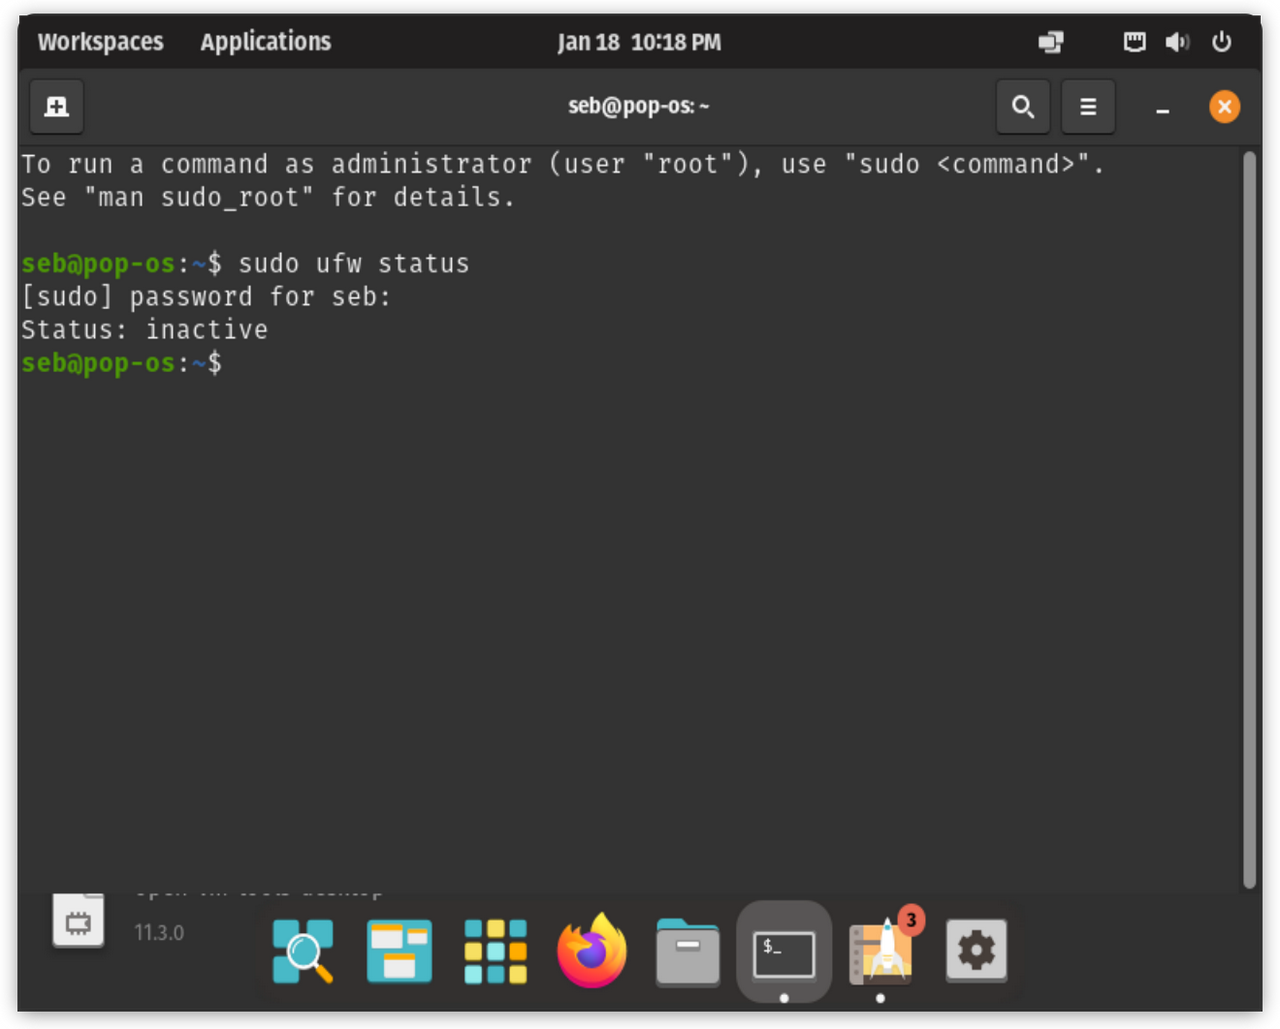Click the terminal vertical scrollbar

coord(1248,518)
